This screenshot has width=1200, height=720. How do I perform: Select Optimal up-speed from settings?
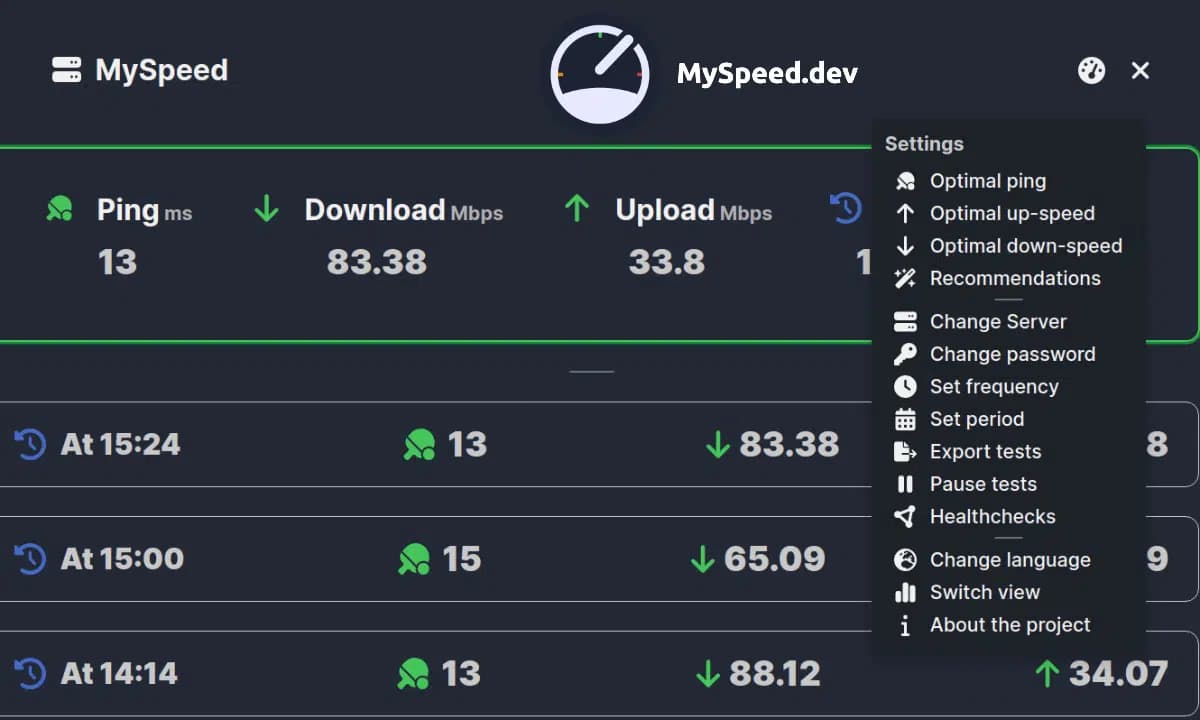(x=1011, y=213)
